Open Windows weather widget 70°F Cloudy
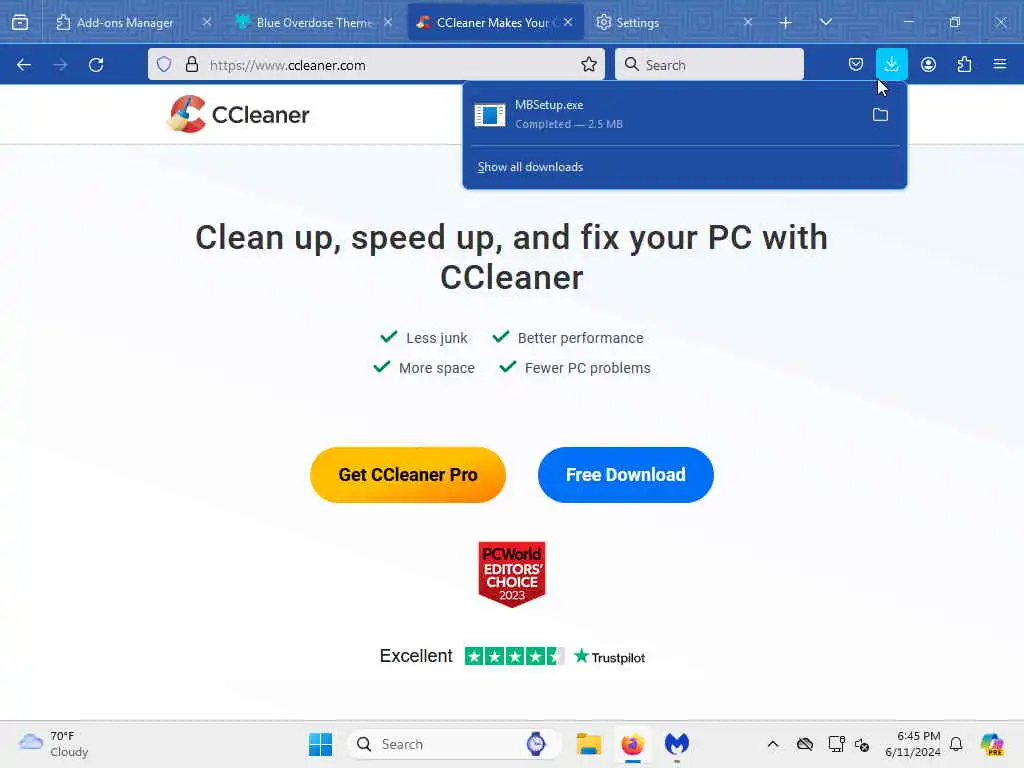 (53, 744)
